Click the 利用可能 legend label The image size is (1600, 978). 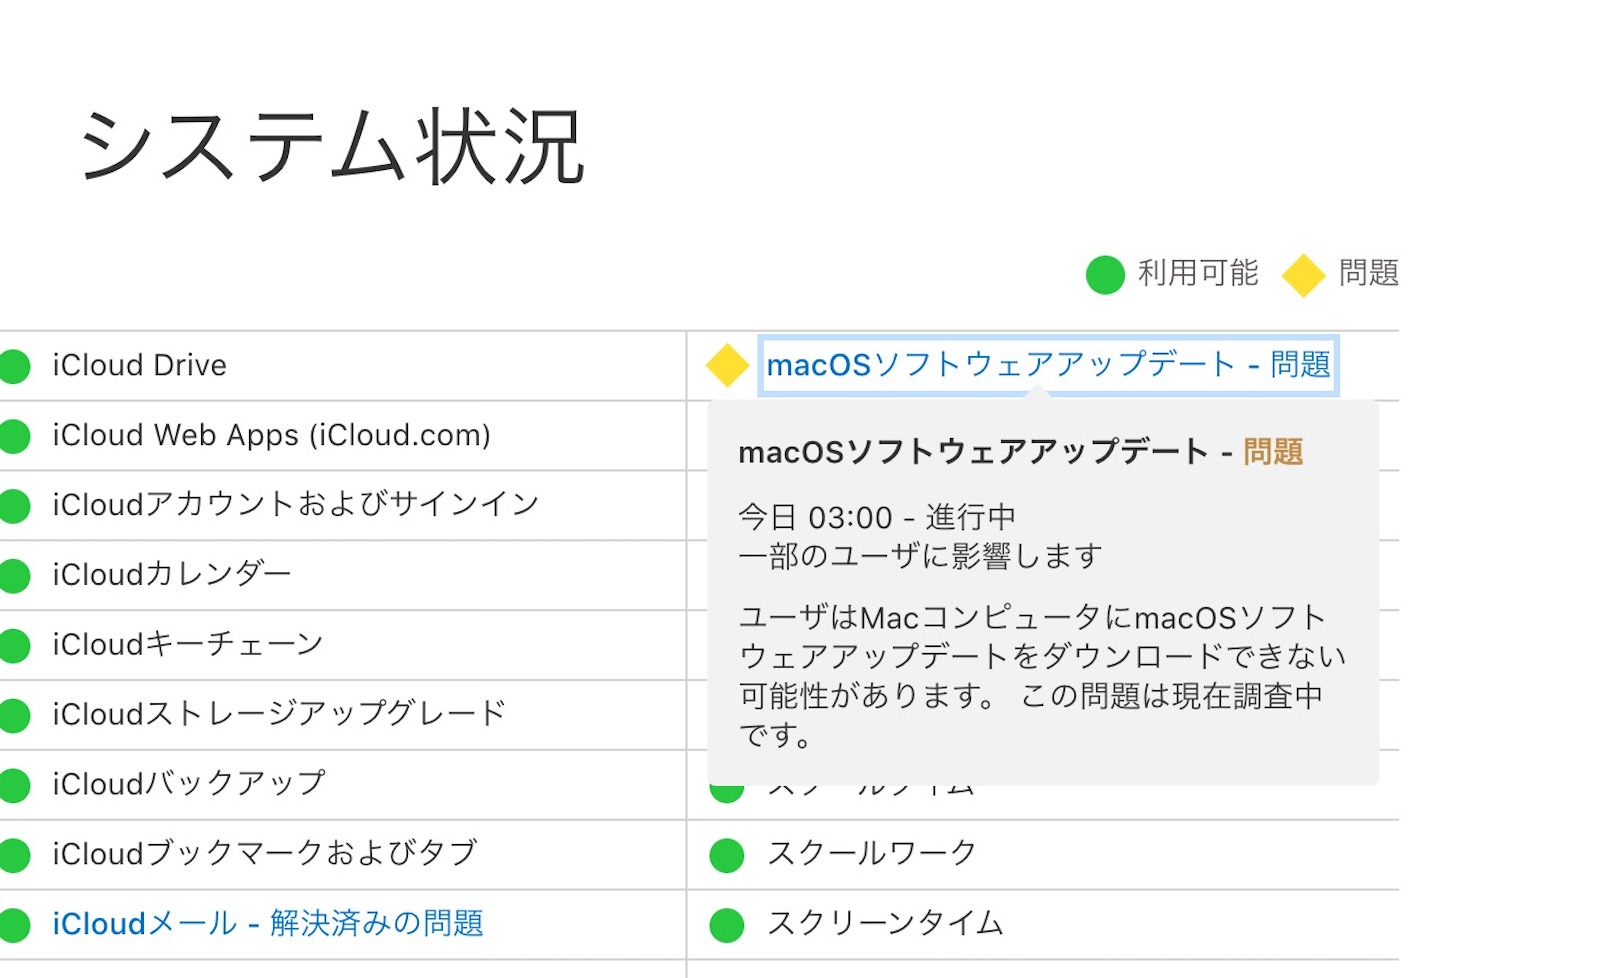point(1198,273)
